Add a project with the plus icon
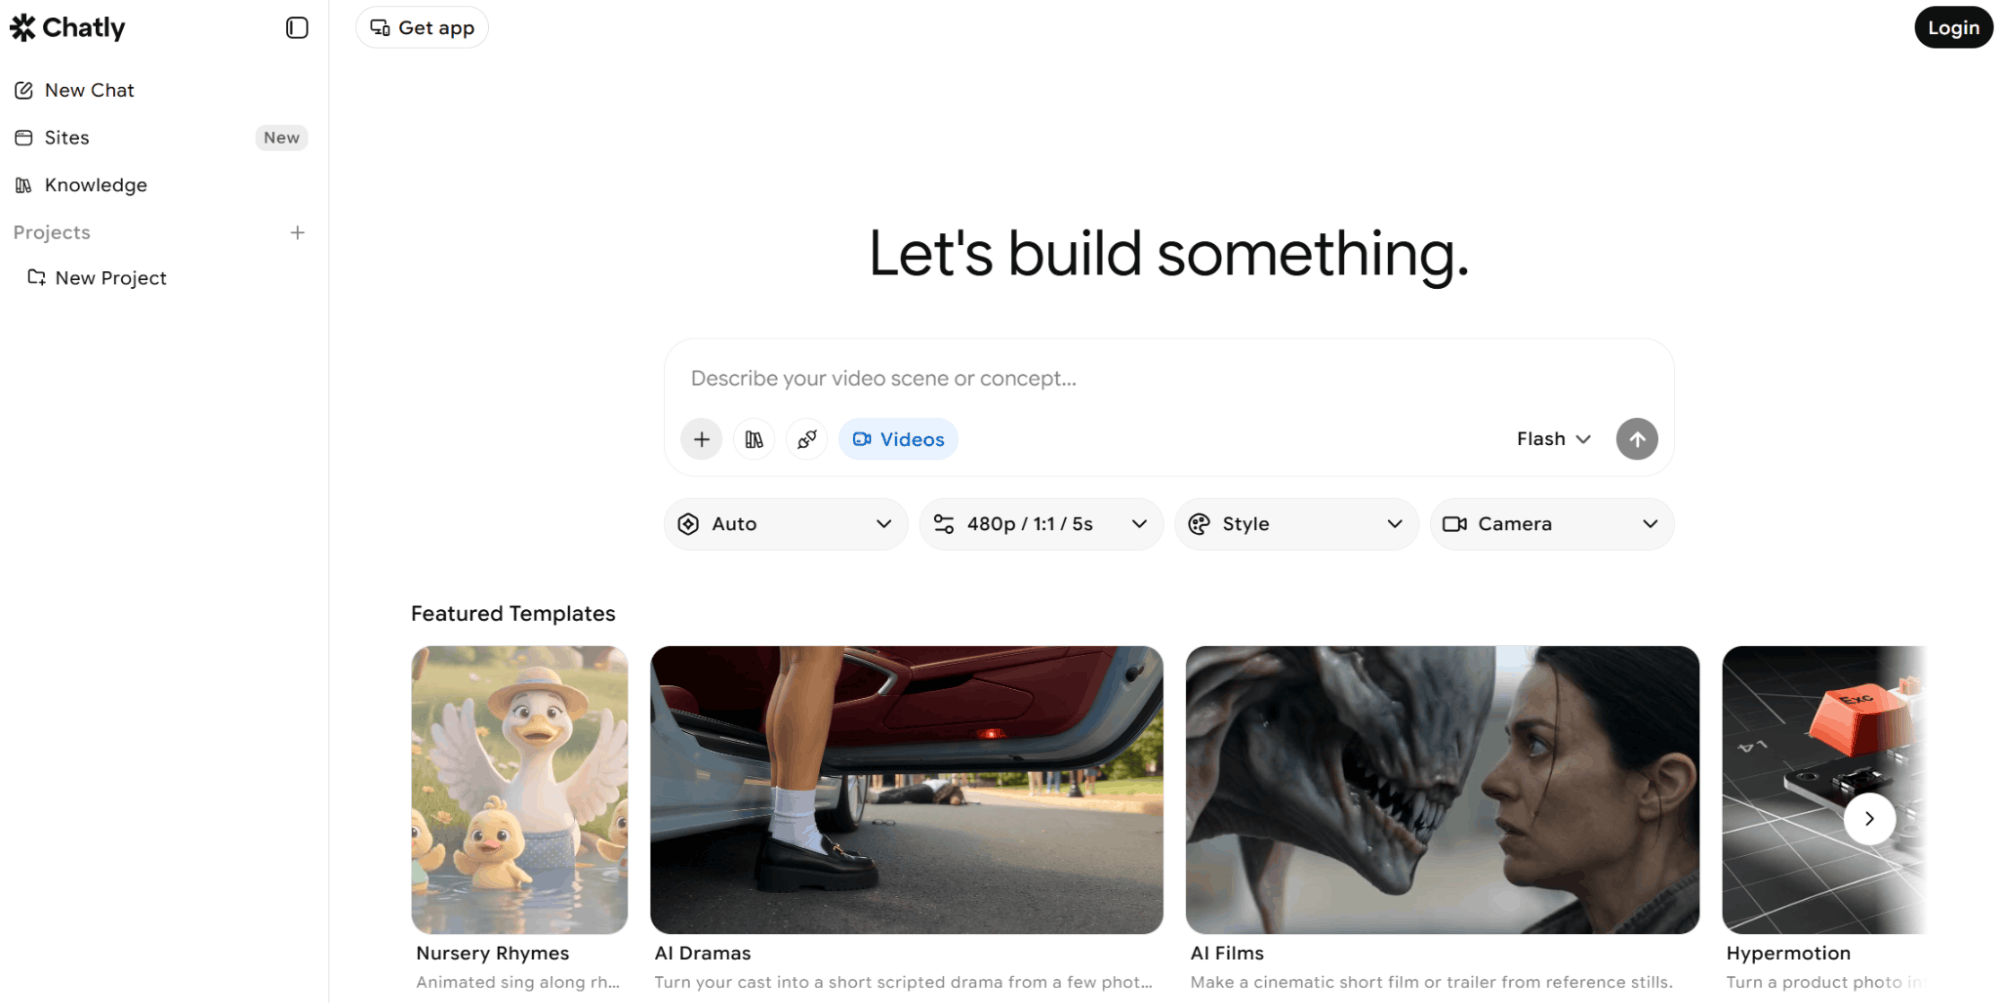Screen dimensions: 1999x1004 [x=297, y=233]
